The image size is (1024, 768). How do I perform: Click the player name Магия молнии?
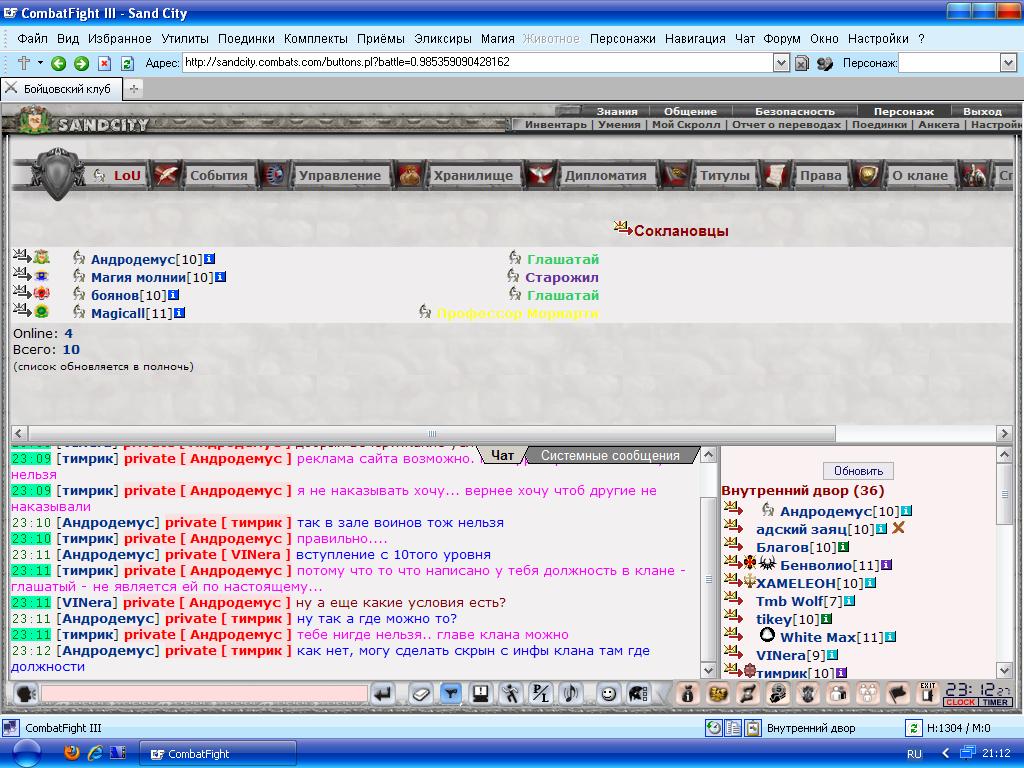(138, 277)
